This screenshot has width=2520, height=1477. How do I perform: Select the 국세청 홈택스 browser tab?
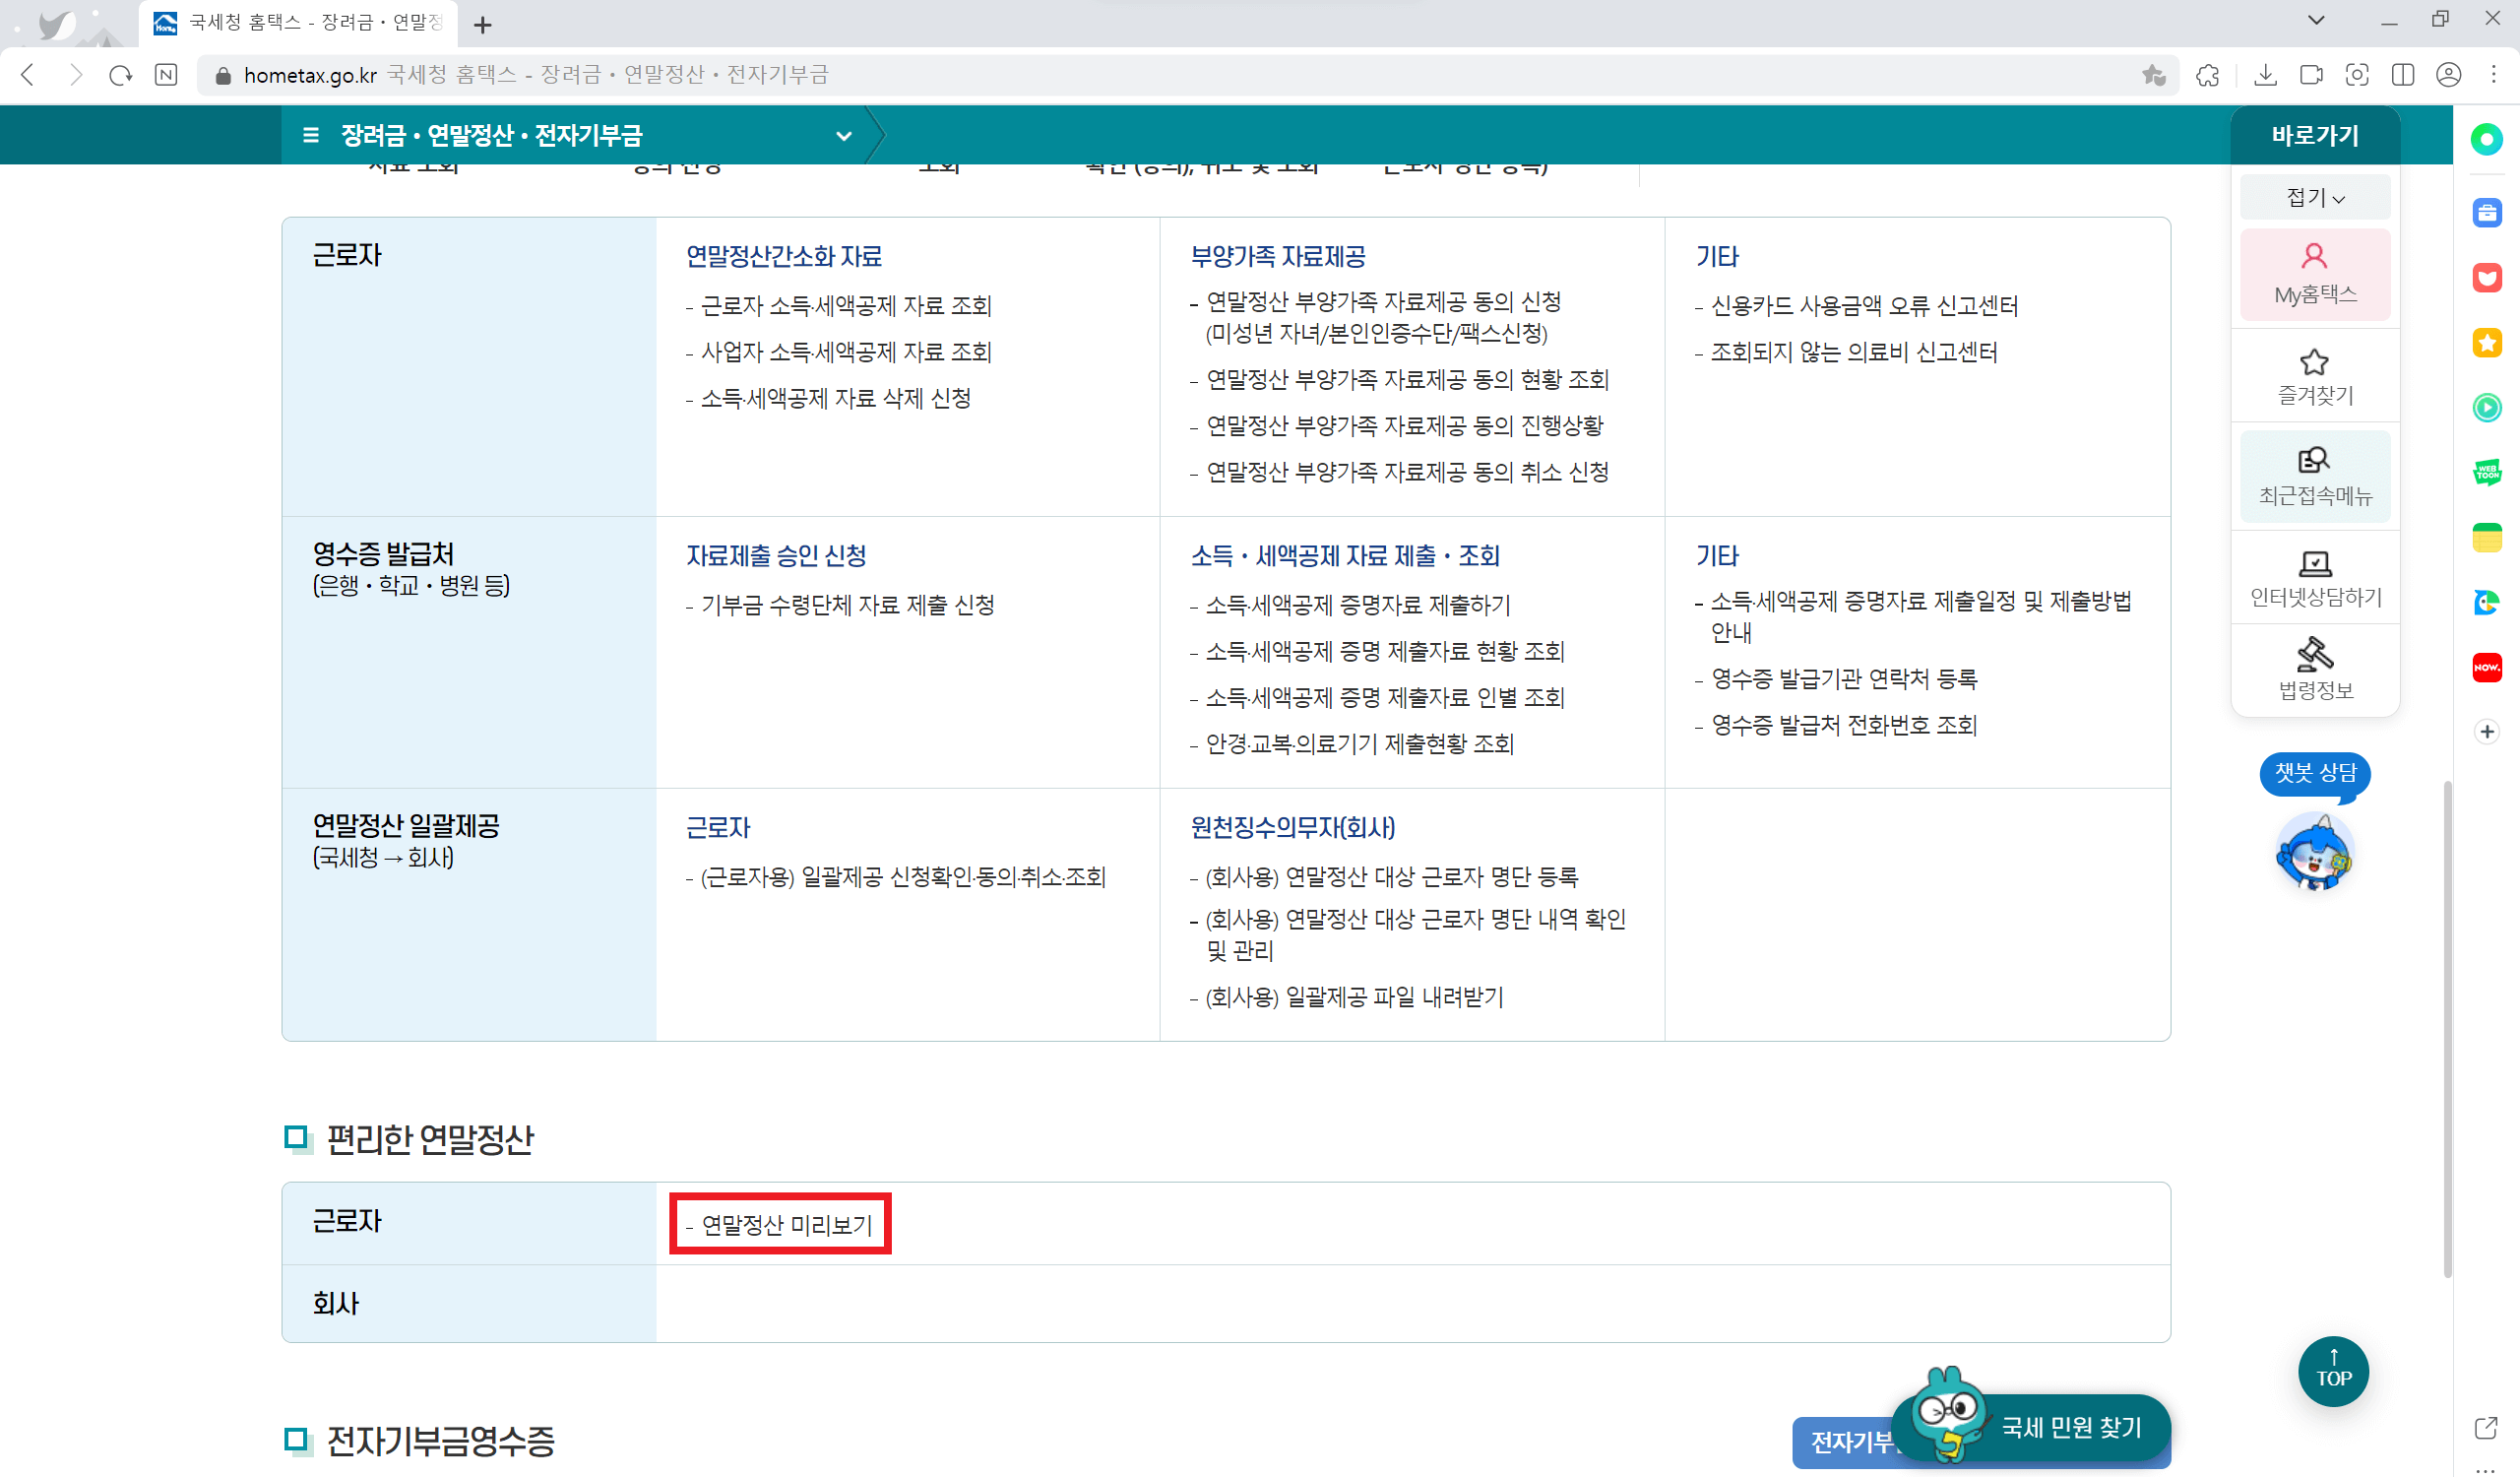click(298, 23)
